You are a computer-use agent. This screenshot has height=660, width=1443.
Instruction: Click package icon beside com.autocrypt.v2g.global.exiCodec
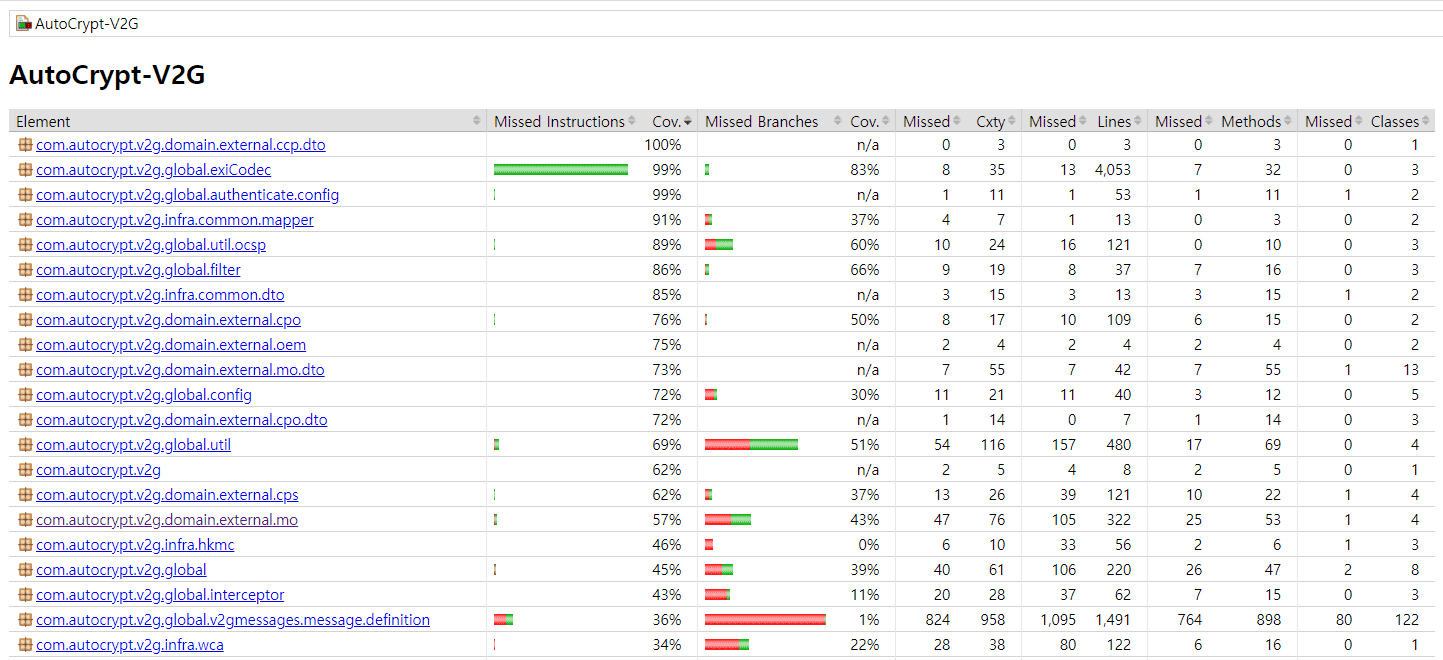(x=25, y=170)
